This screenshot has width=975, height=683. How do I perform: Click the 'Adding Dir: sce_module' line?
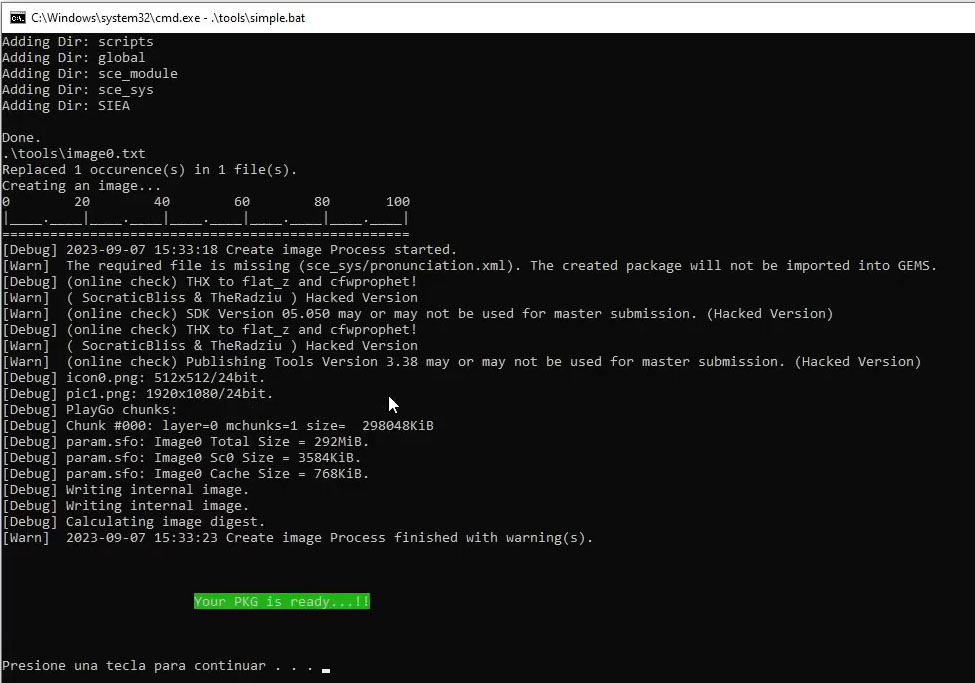[x=90, y=73]
